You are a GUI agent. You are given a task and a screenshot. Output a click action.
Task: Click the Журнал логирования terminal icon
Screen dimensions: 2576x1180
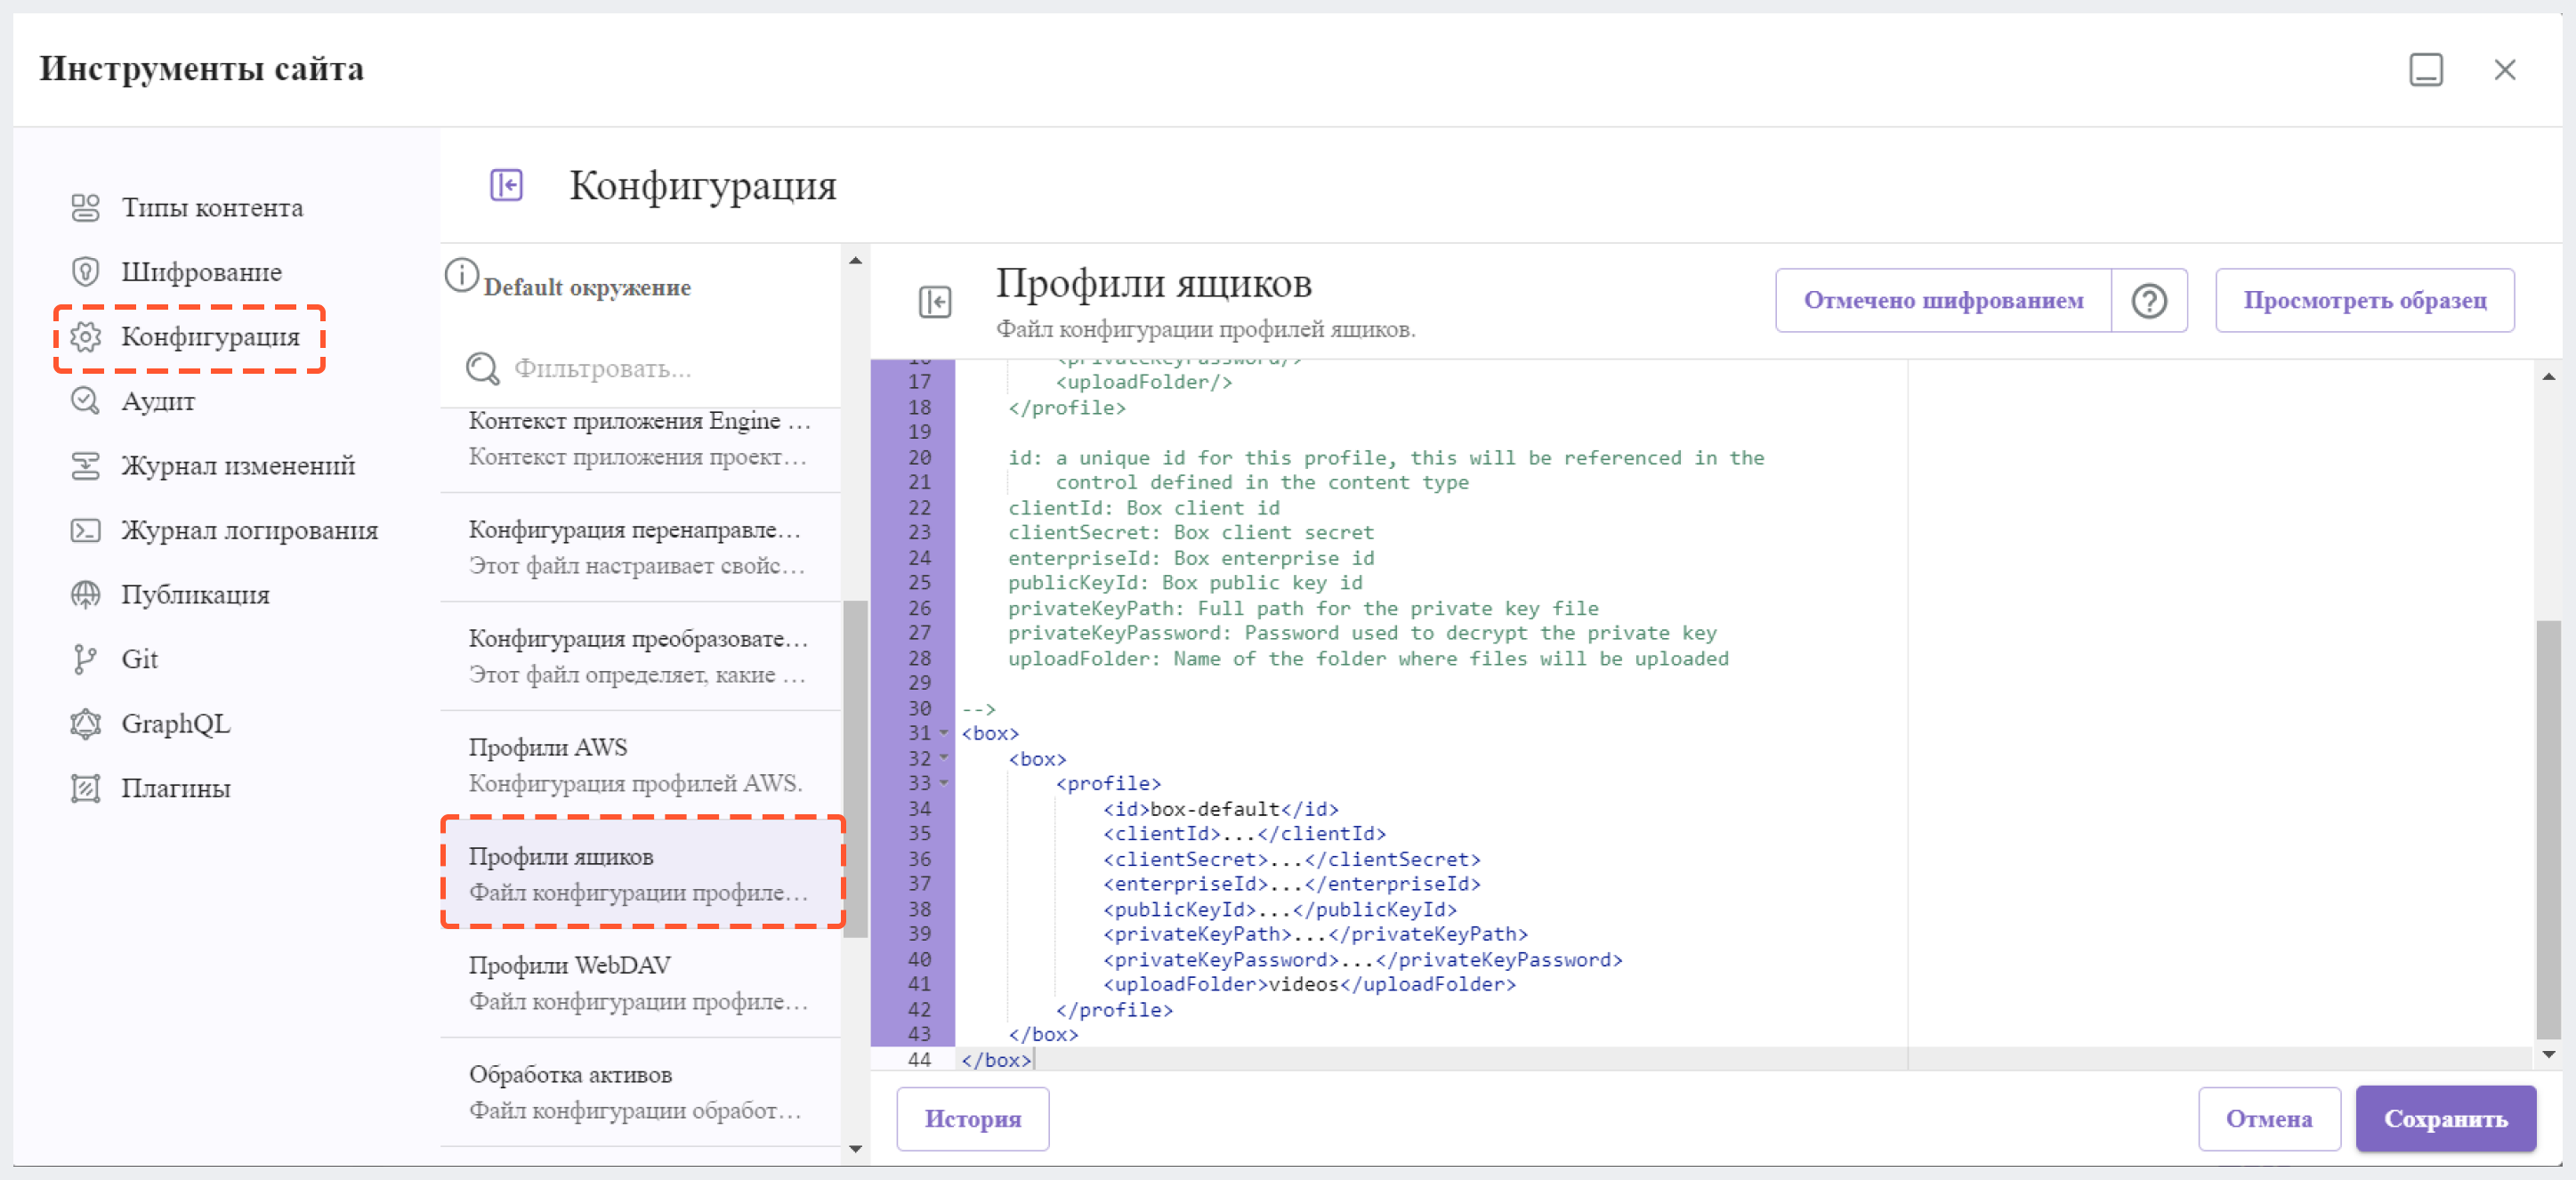[x=86, y=530]
